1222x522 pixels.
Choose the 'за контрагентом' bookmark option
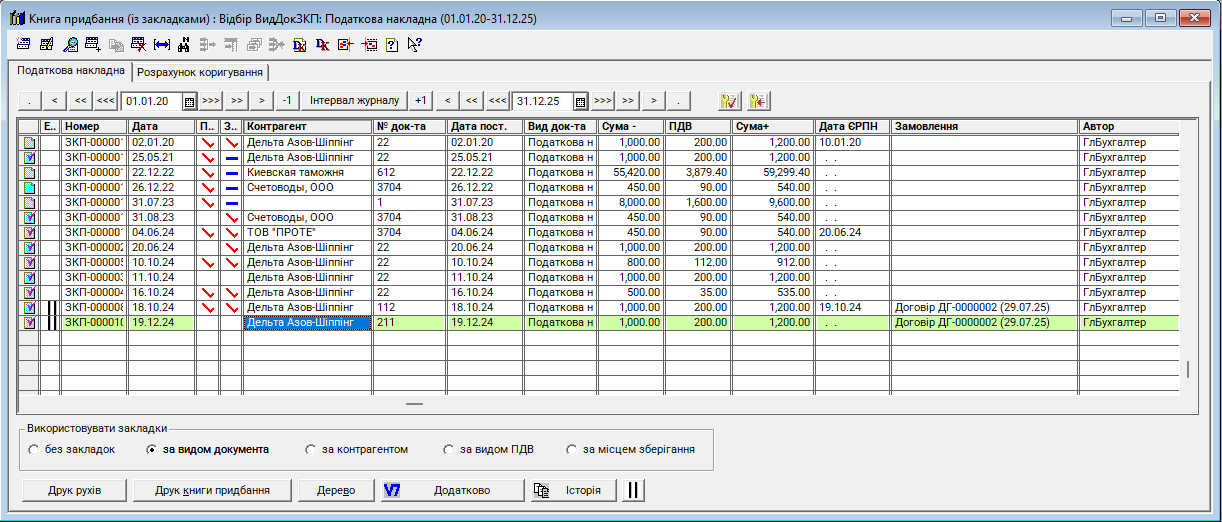pyautogui.click(x=311, y=450)
